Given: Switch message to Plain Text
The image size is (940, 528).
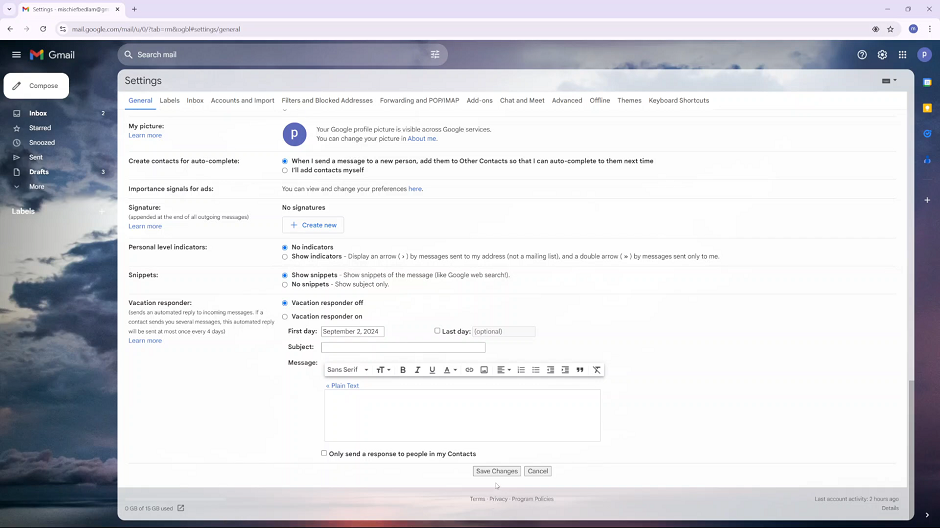Looking at the screenshot, I should click(342, 385).
